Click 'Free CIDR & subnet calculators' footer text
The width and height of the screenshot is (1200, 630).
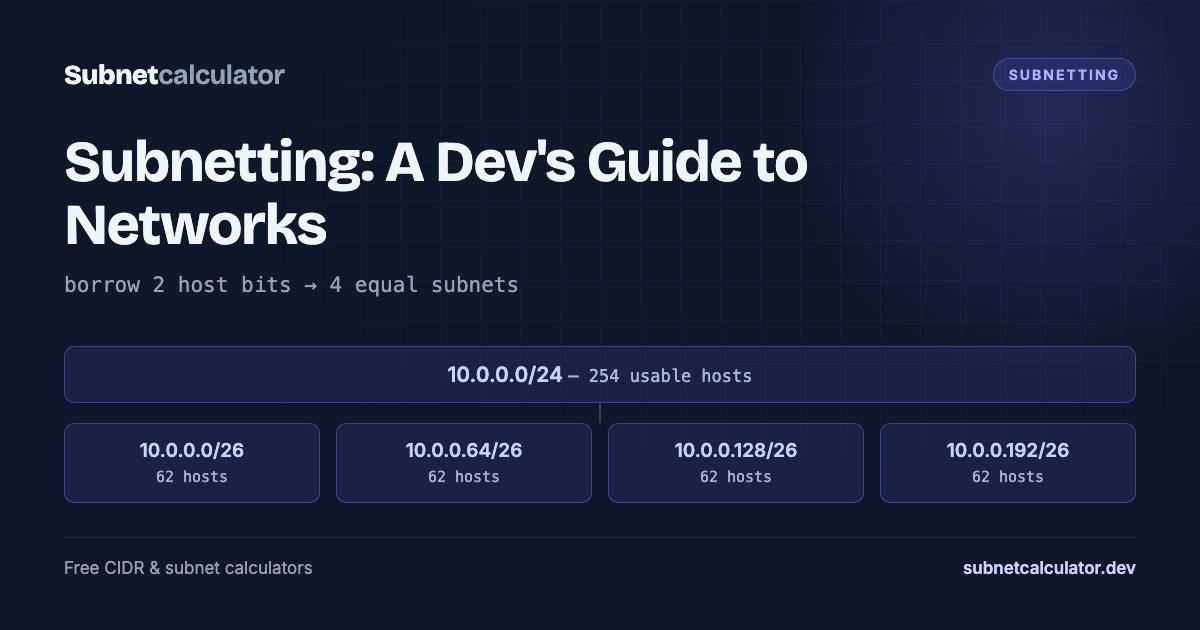point(188,568)
